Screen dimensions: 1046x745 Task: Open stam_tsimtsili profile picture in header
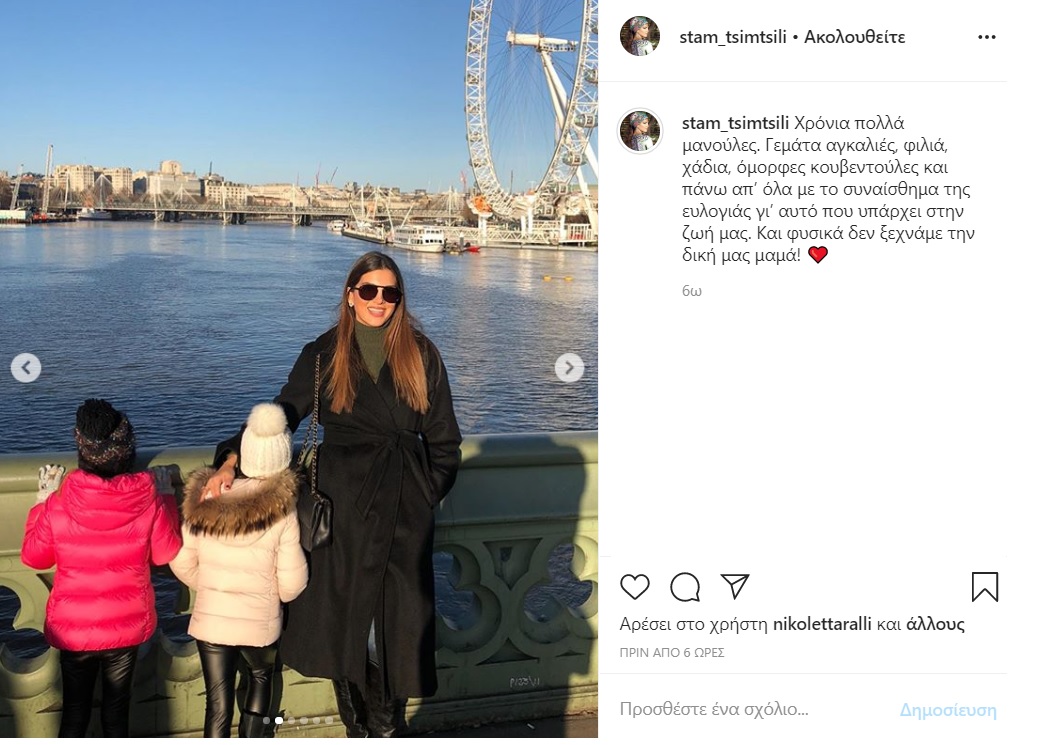point(639,36)
